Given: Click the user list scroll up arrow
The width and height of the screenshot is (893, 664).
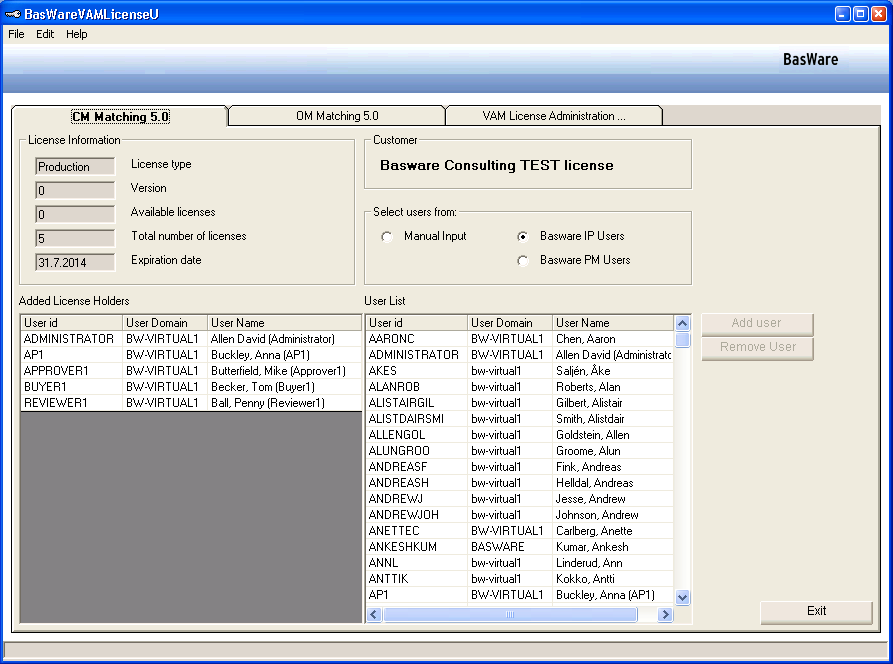Looking at the screenshot, I should click(682, 323).
